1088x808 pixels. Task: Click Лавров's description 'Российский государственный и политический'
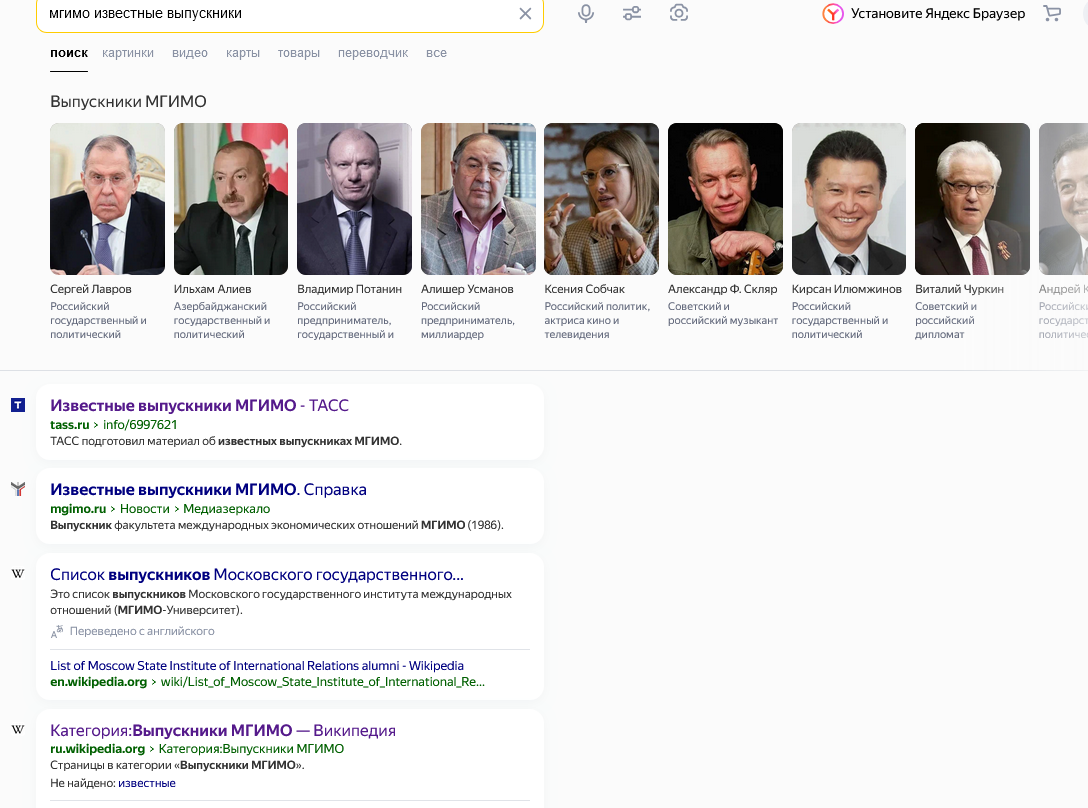pyautogui.click(x=99, y=320)
